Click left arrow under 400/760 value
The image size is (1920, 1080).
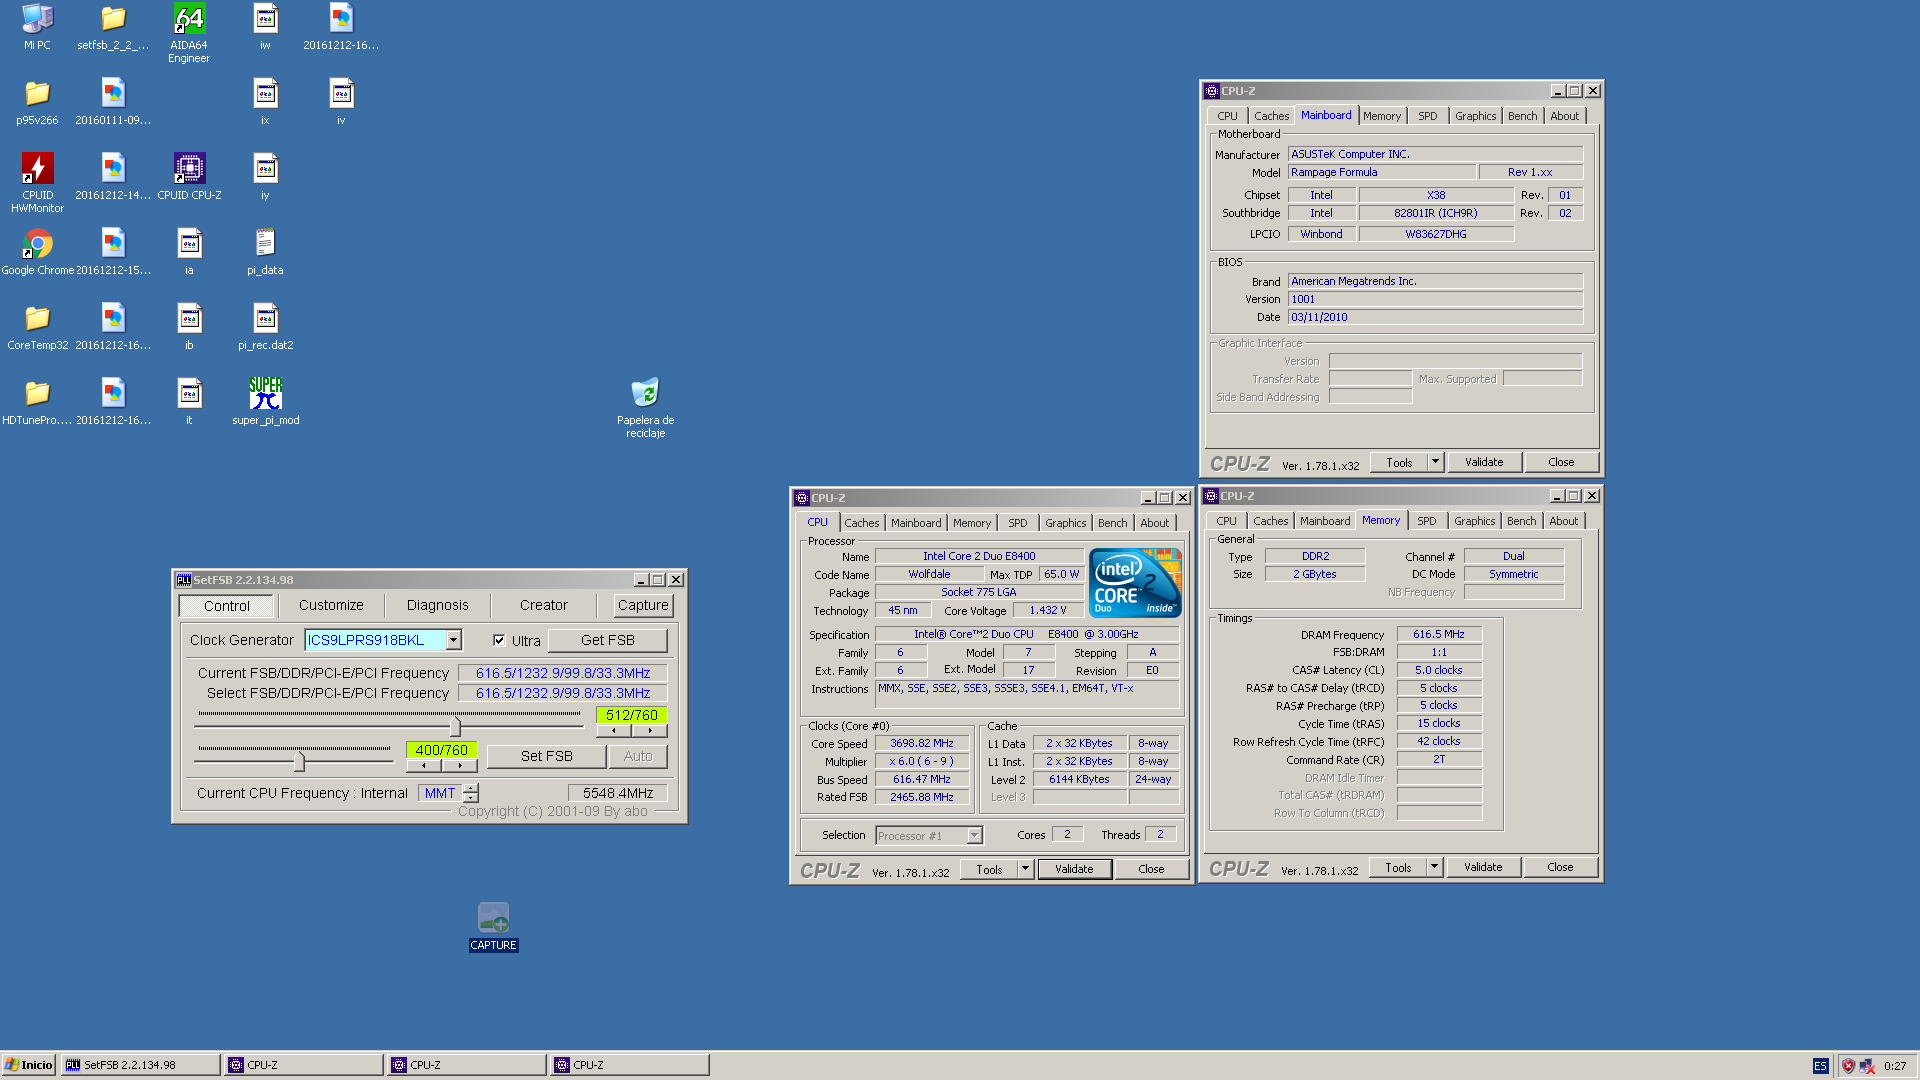click(424, 766)
